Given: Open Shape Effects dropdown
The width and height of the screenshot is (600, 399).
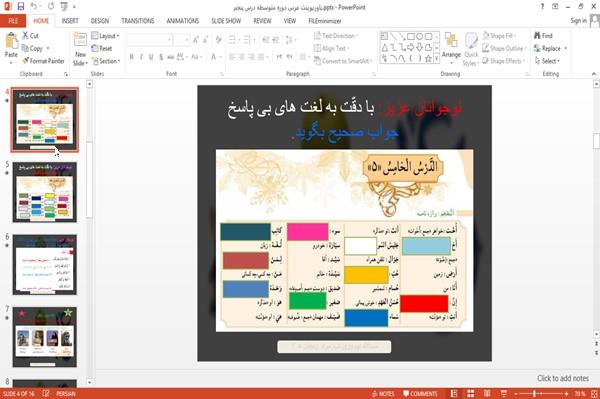Looking at the screenshot, I should pyautogui.click(x=504, y=61).
